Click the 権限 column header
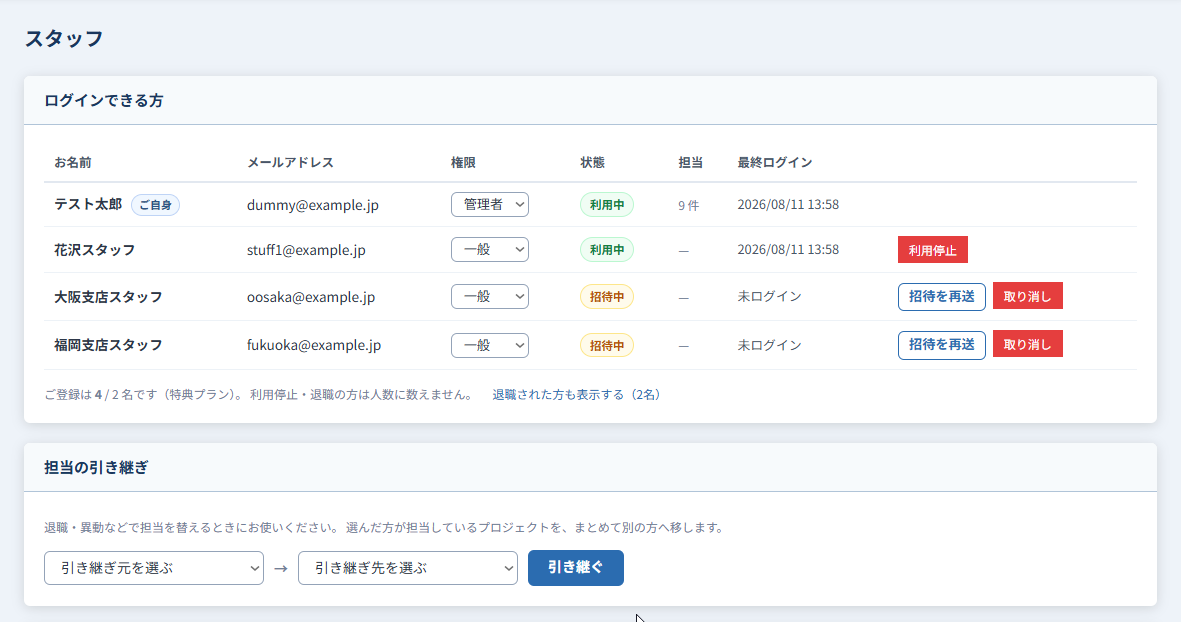The height and width of the screenshot is (622, 1181). click(463, 163)
